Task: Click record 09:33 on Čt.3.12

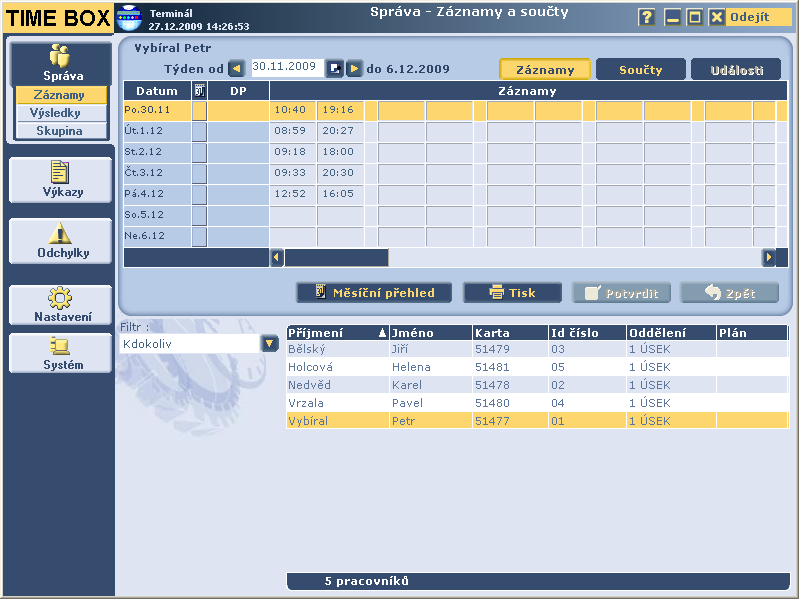Action: tap(292, 173)
